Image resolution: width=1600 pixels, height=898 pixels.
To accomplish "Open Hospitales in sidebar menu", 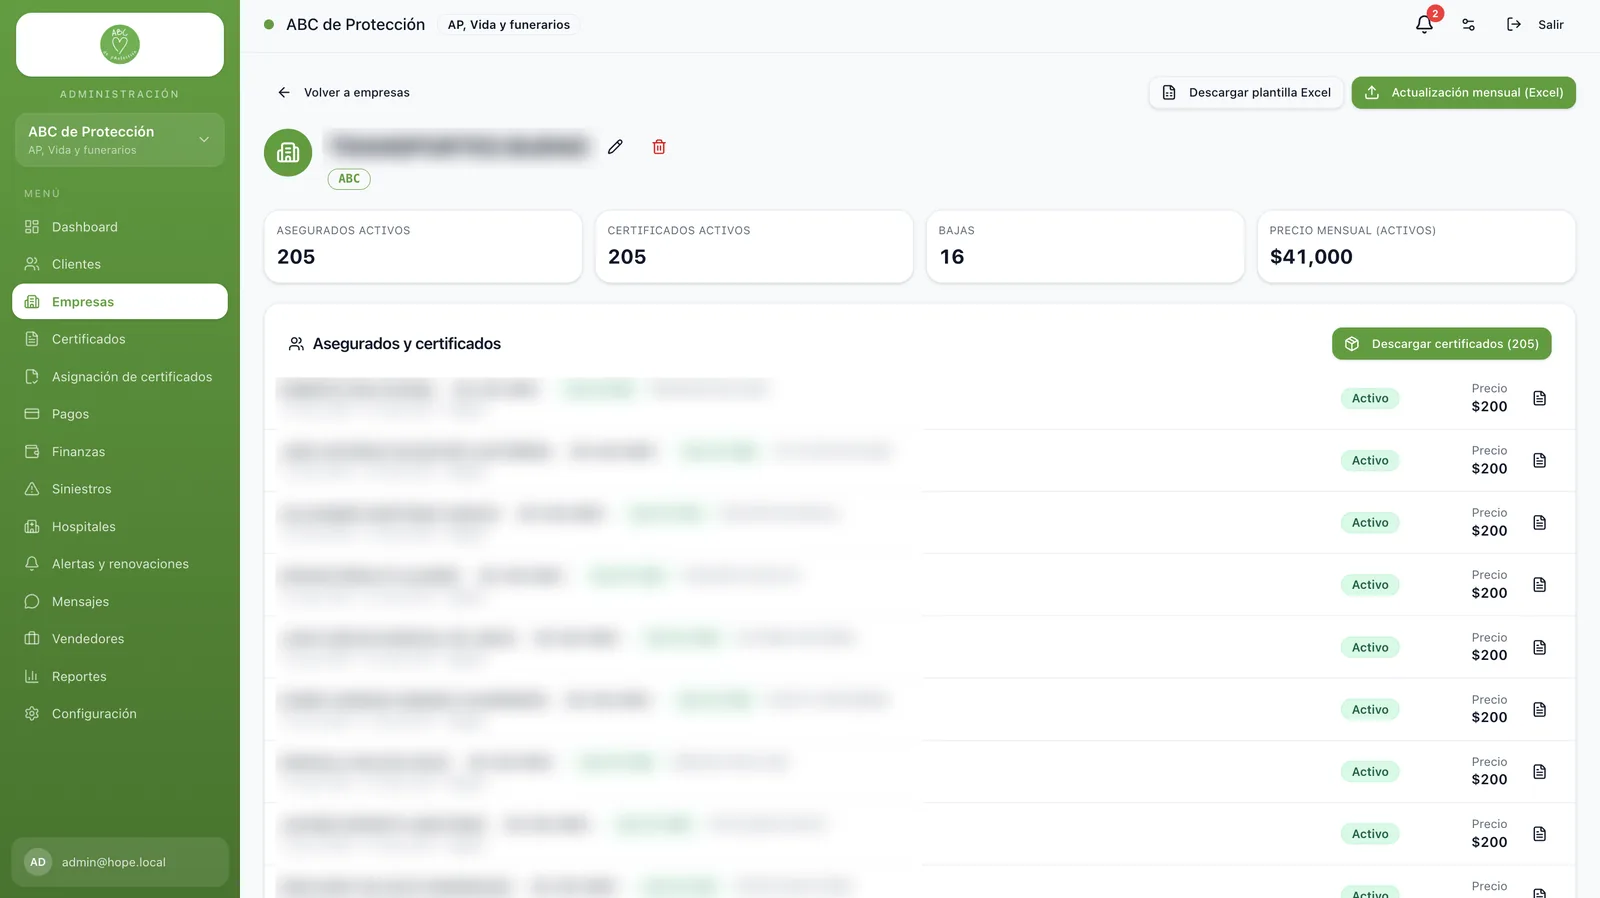I will pos(120,527).
